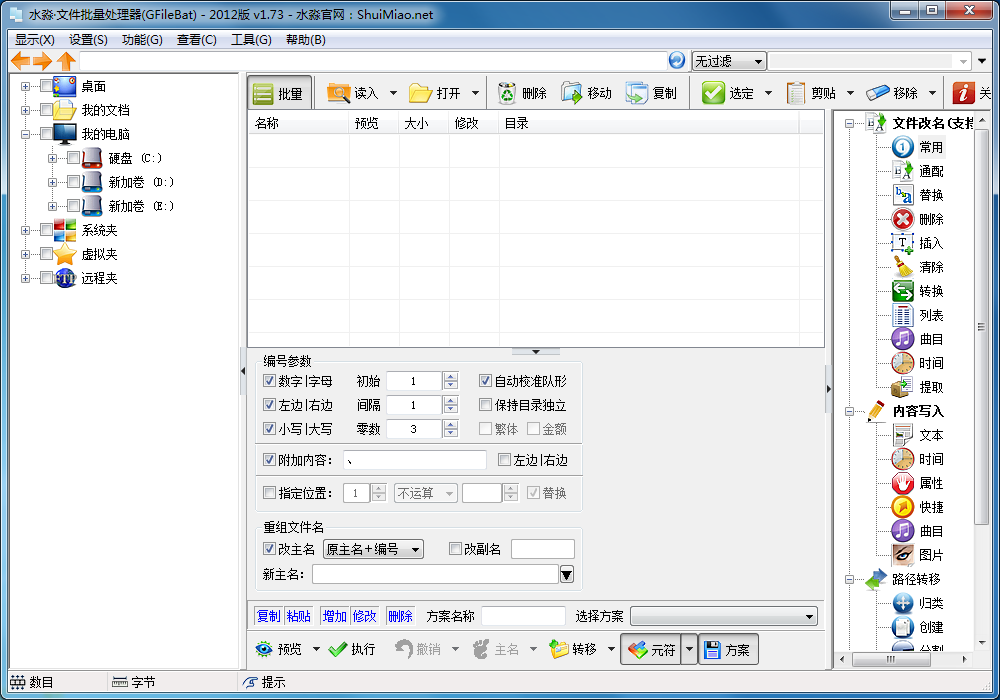Click the 移动 toolbar icon
Image resolution: width=1000 pixels, height=700 pixels.
click(x=571, y=93)
